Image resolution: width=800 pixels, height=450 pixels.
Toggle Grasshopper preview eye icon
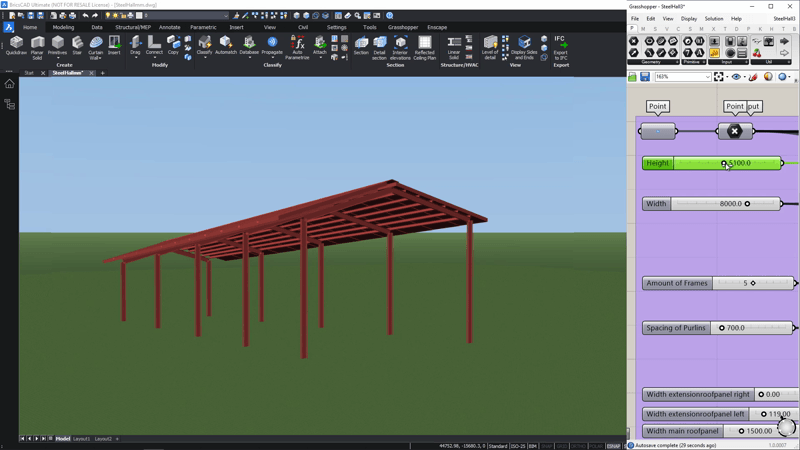736,77
